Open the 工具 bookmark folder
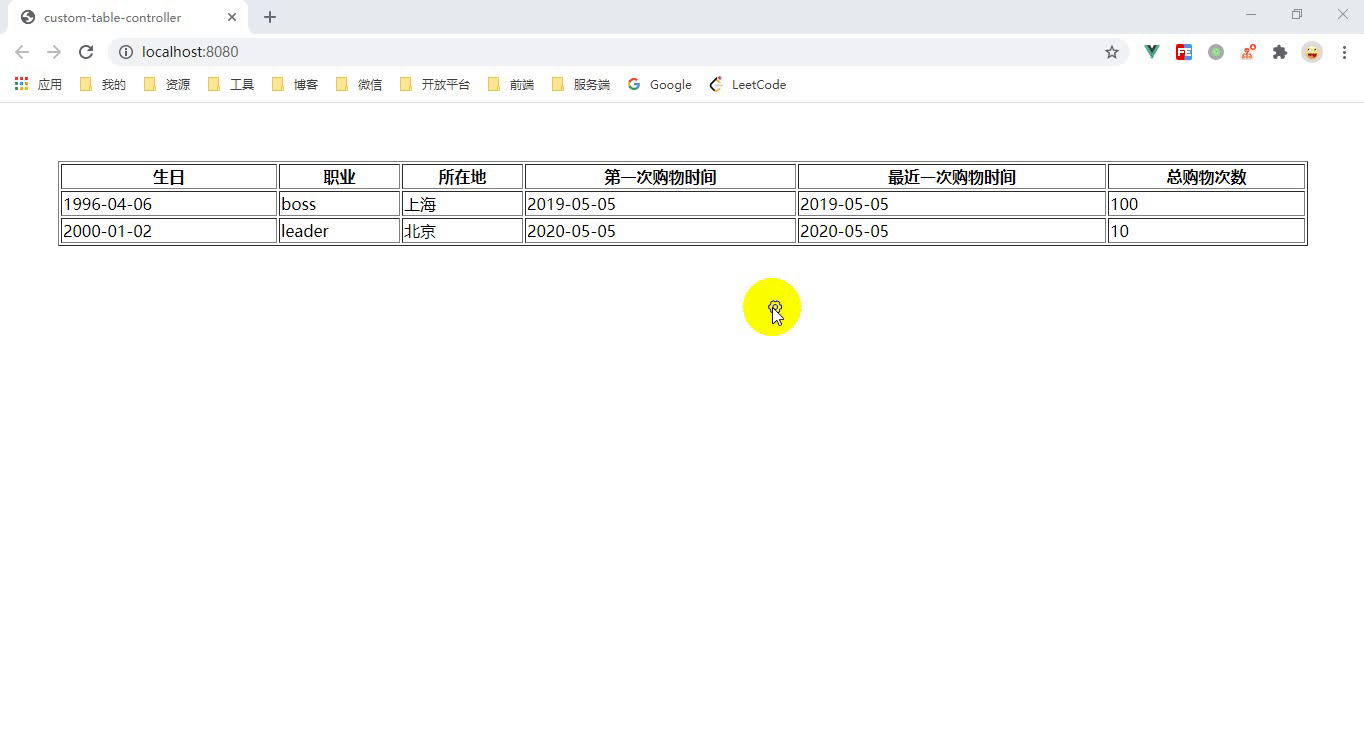Screen dimensions: 1364x736 (x=231, y=85)
